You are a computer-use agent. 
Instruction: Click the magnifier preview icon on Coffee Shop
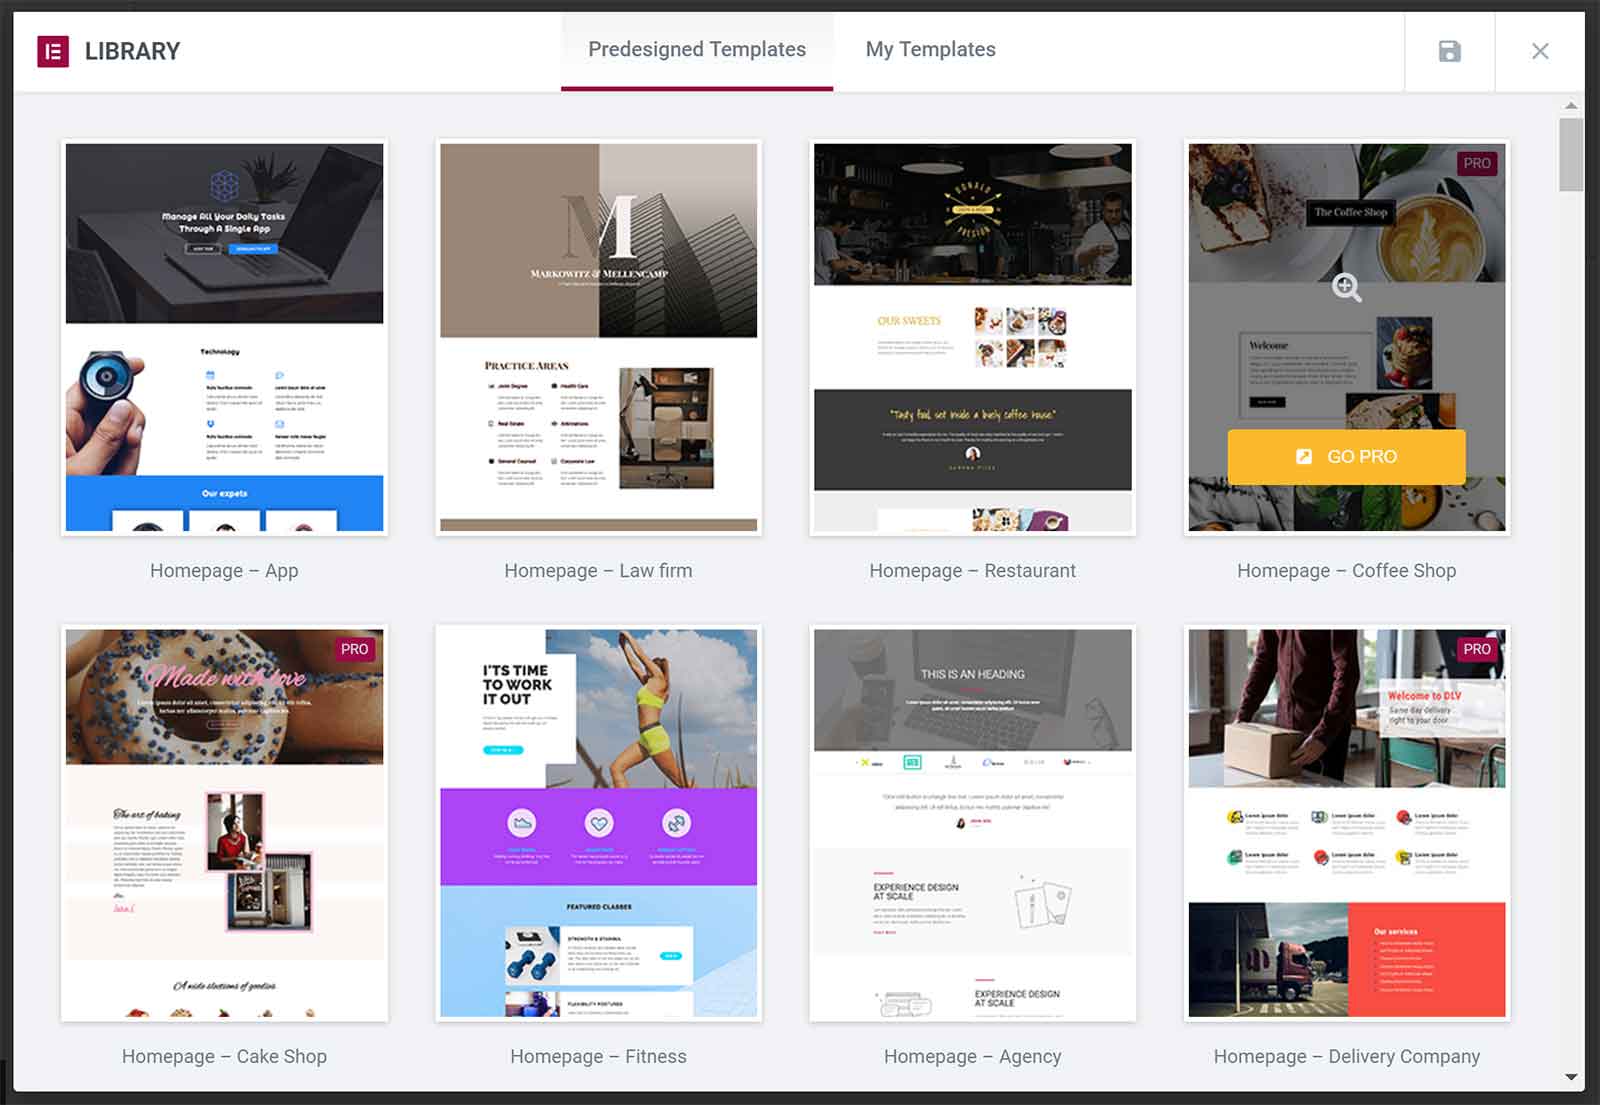[1347, 288]
